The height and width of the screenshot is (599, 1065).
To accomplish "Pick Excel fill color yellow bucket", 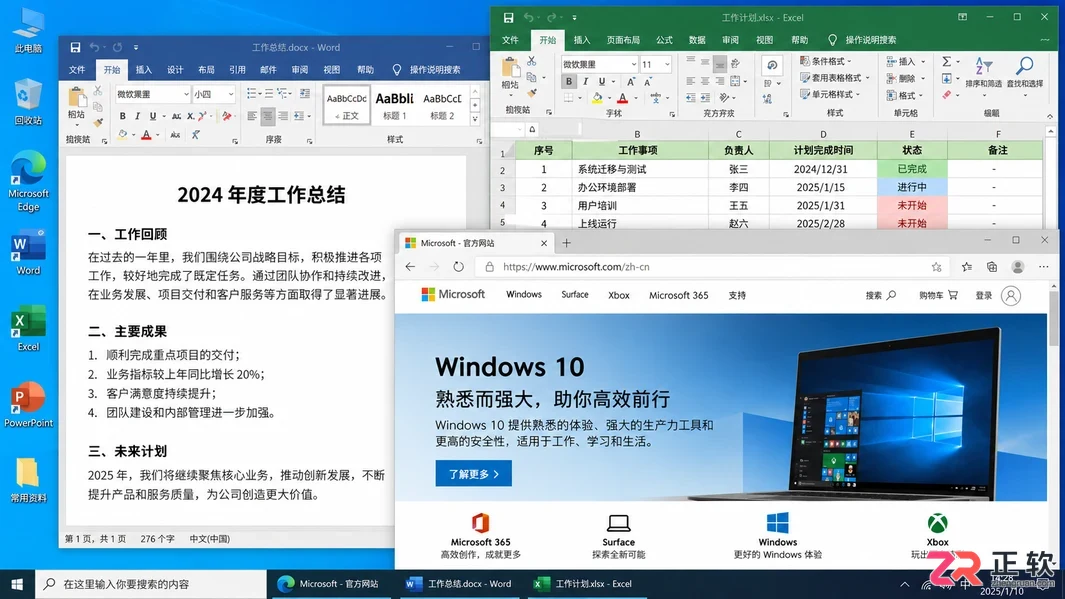I will point(597,98).
